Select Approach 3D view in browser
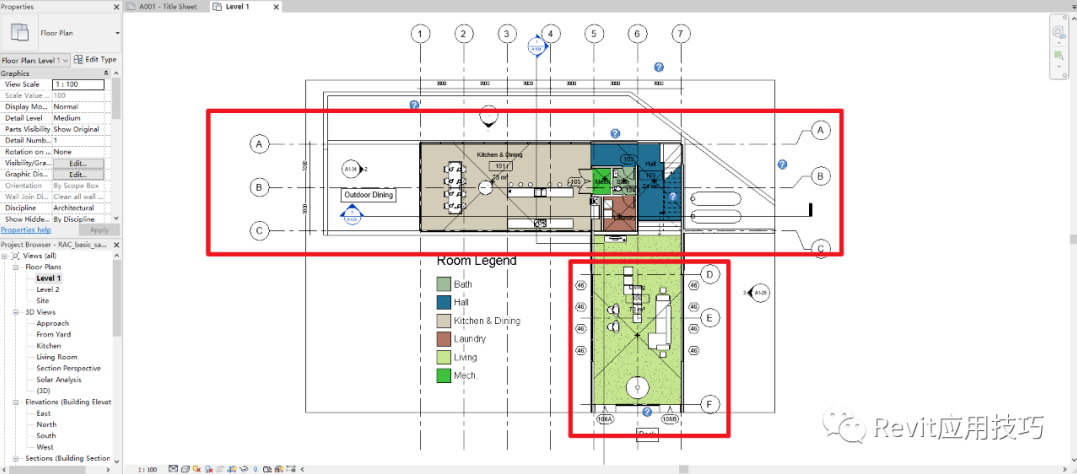The image size is (1077, 474). [53, 323]
